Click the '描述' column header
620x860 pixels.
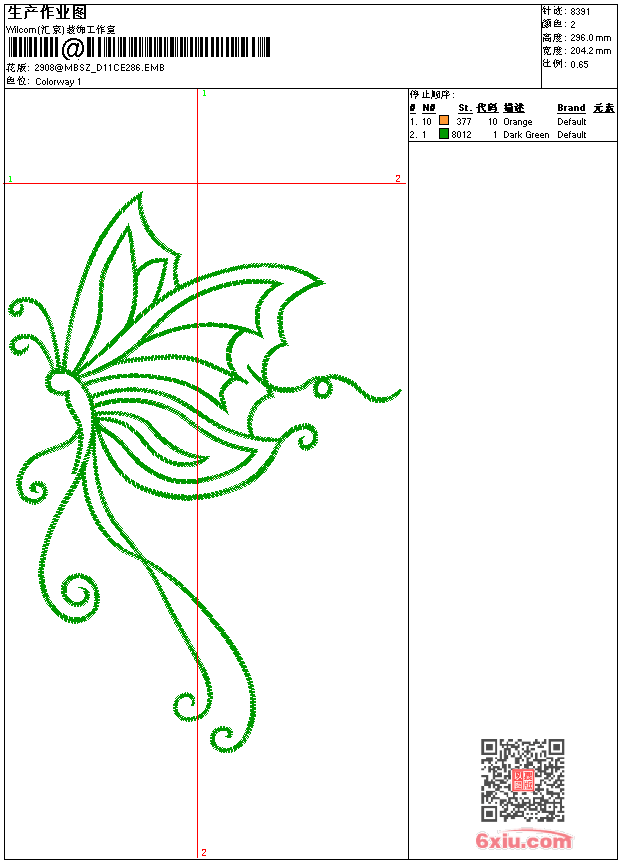pyautogui.click(x=514, y=108)
